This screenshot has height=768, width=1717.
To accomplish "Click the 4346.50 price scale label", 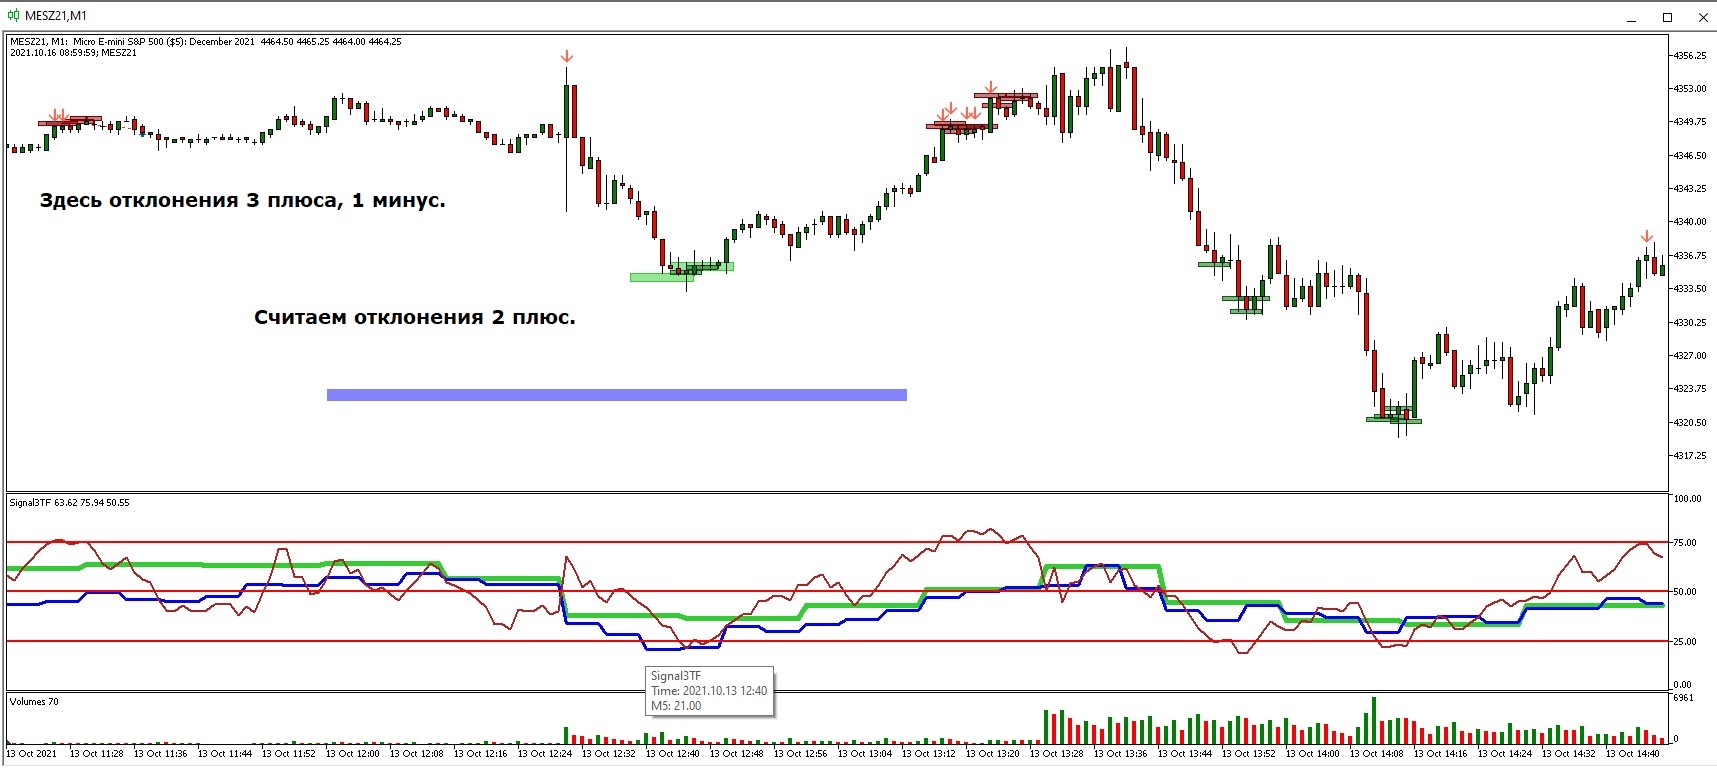I will click(1690, 156).
